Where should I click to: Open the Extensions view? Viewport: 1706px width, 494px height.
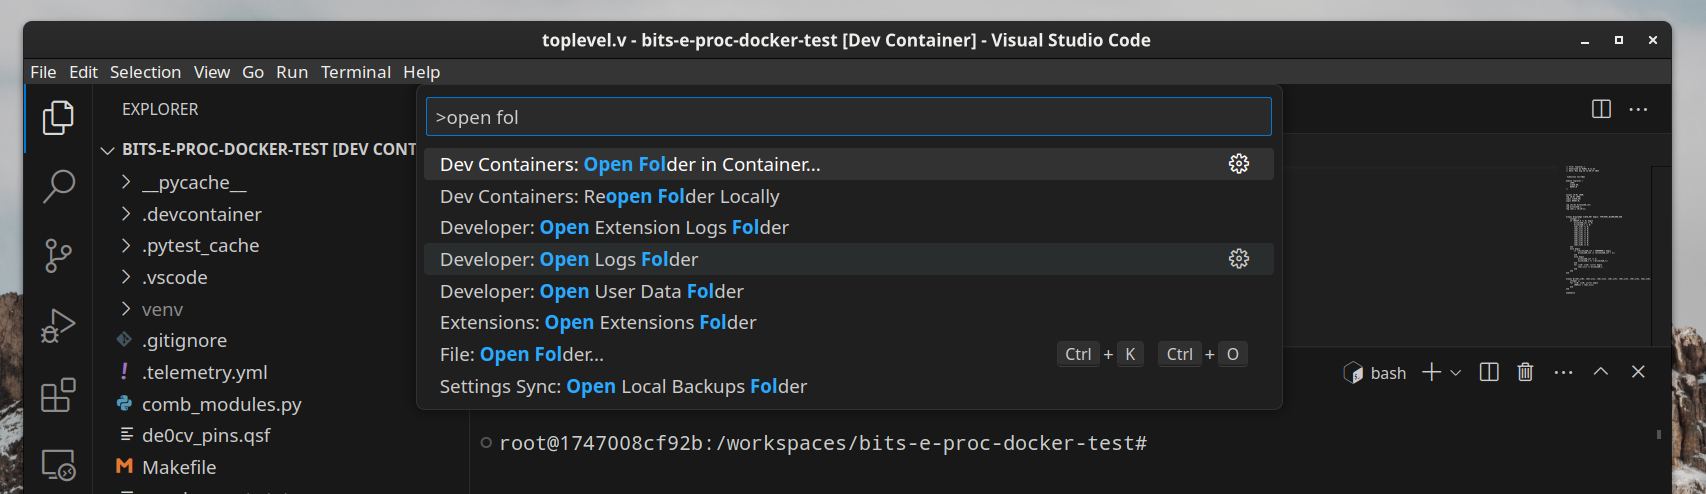point(58,396)
